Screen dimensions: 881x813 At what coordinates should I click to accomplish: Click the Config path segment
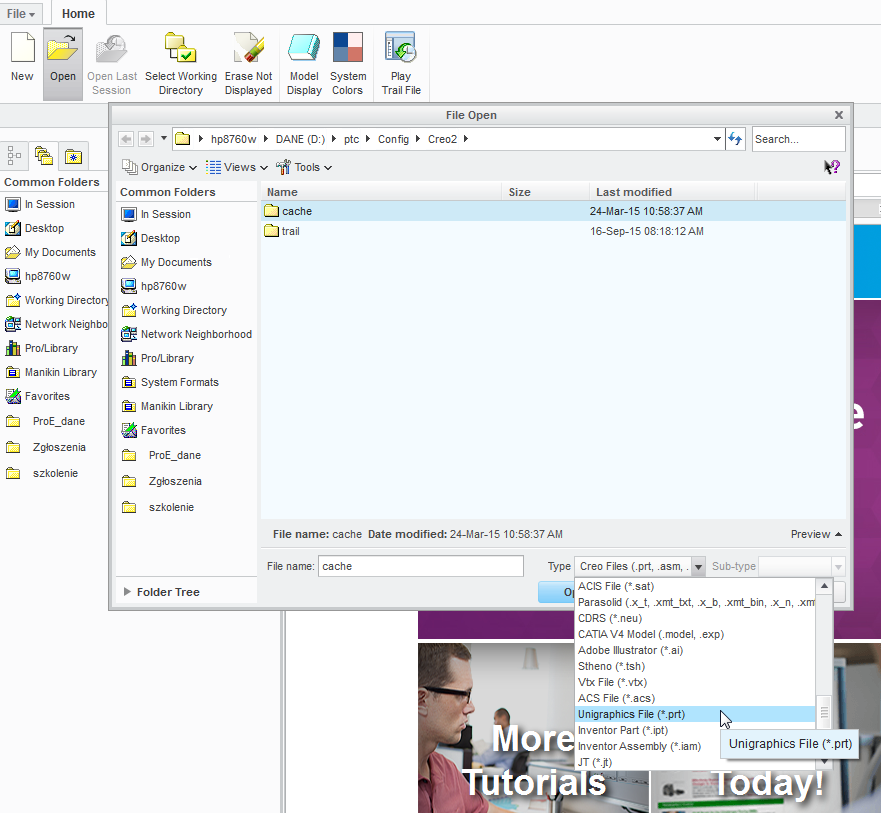click(x=393, y=139)
